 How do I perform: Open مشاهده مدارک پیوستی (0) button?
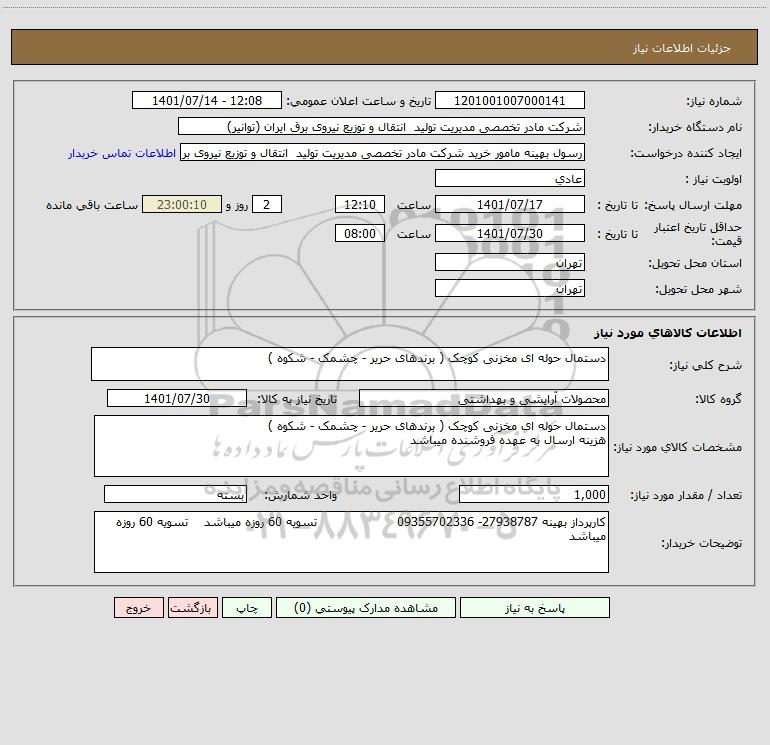pyautogui.click(x=366, y=607)
